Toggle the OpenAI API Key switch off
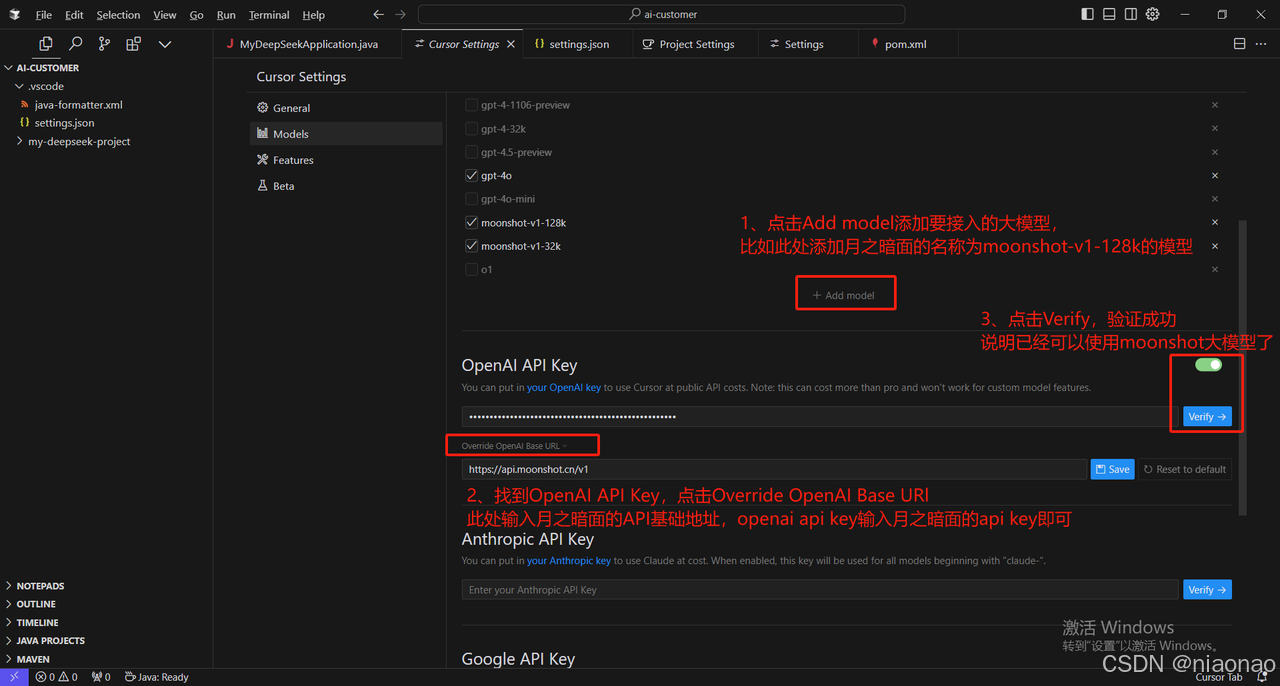The height and width of the screenshot is (686, 1280). click(x=1208, y=365)
